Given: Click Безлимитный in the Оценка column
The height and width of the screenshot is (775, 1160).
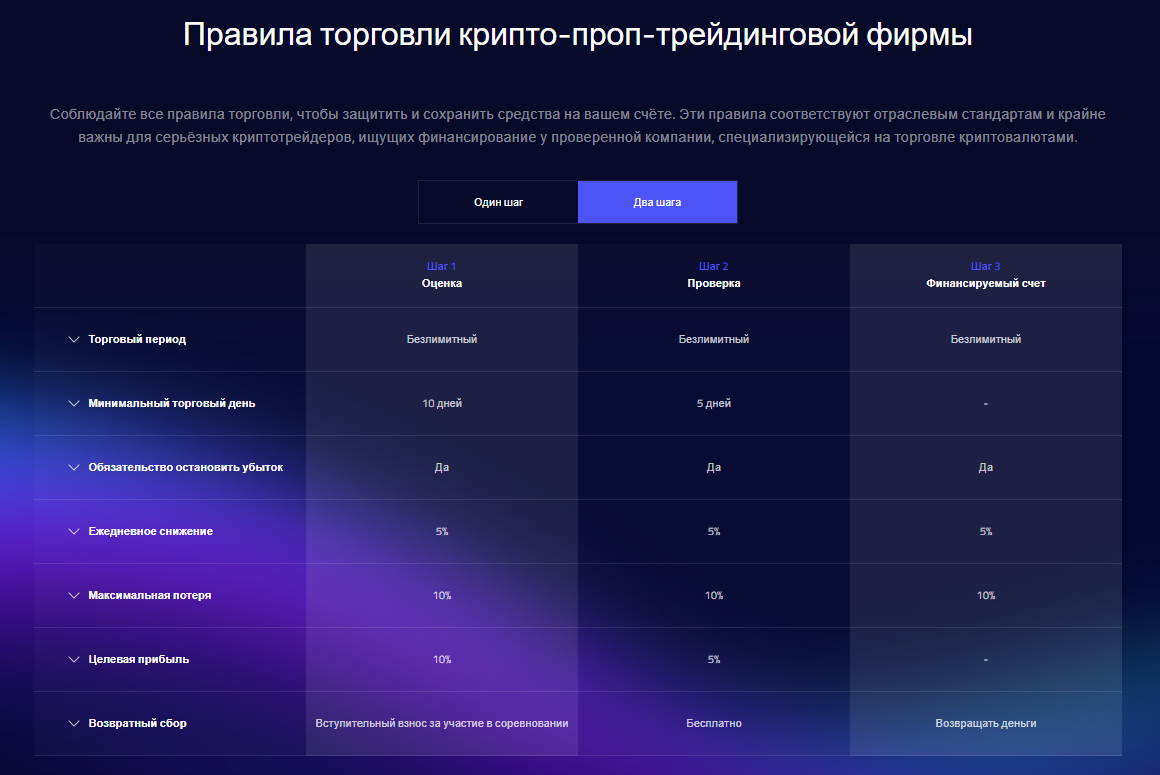Looking at the screenshot, I should point(442,339).
